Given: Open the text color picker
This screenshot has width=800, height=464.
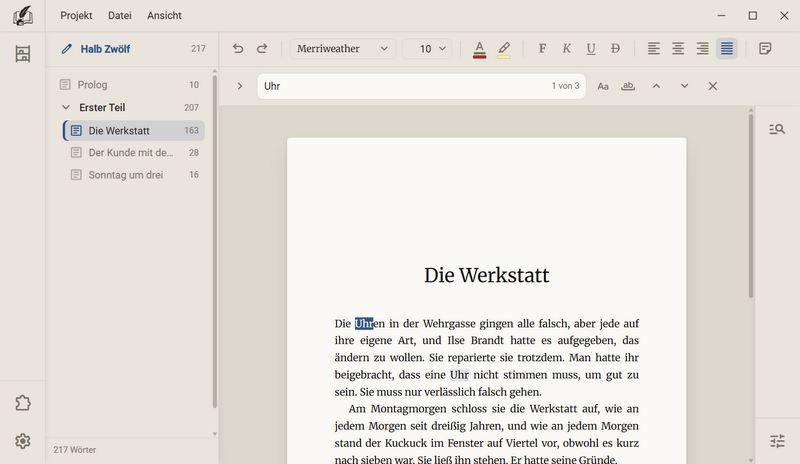Looking at the screenshot, I should [x=479, y=50].
